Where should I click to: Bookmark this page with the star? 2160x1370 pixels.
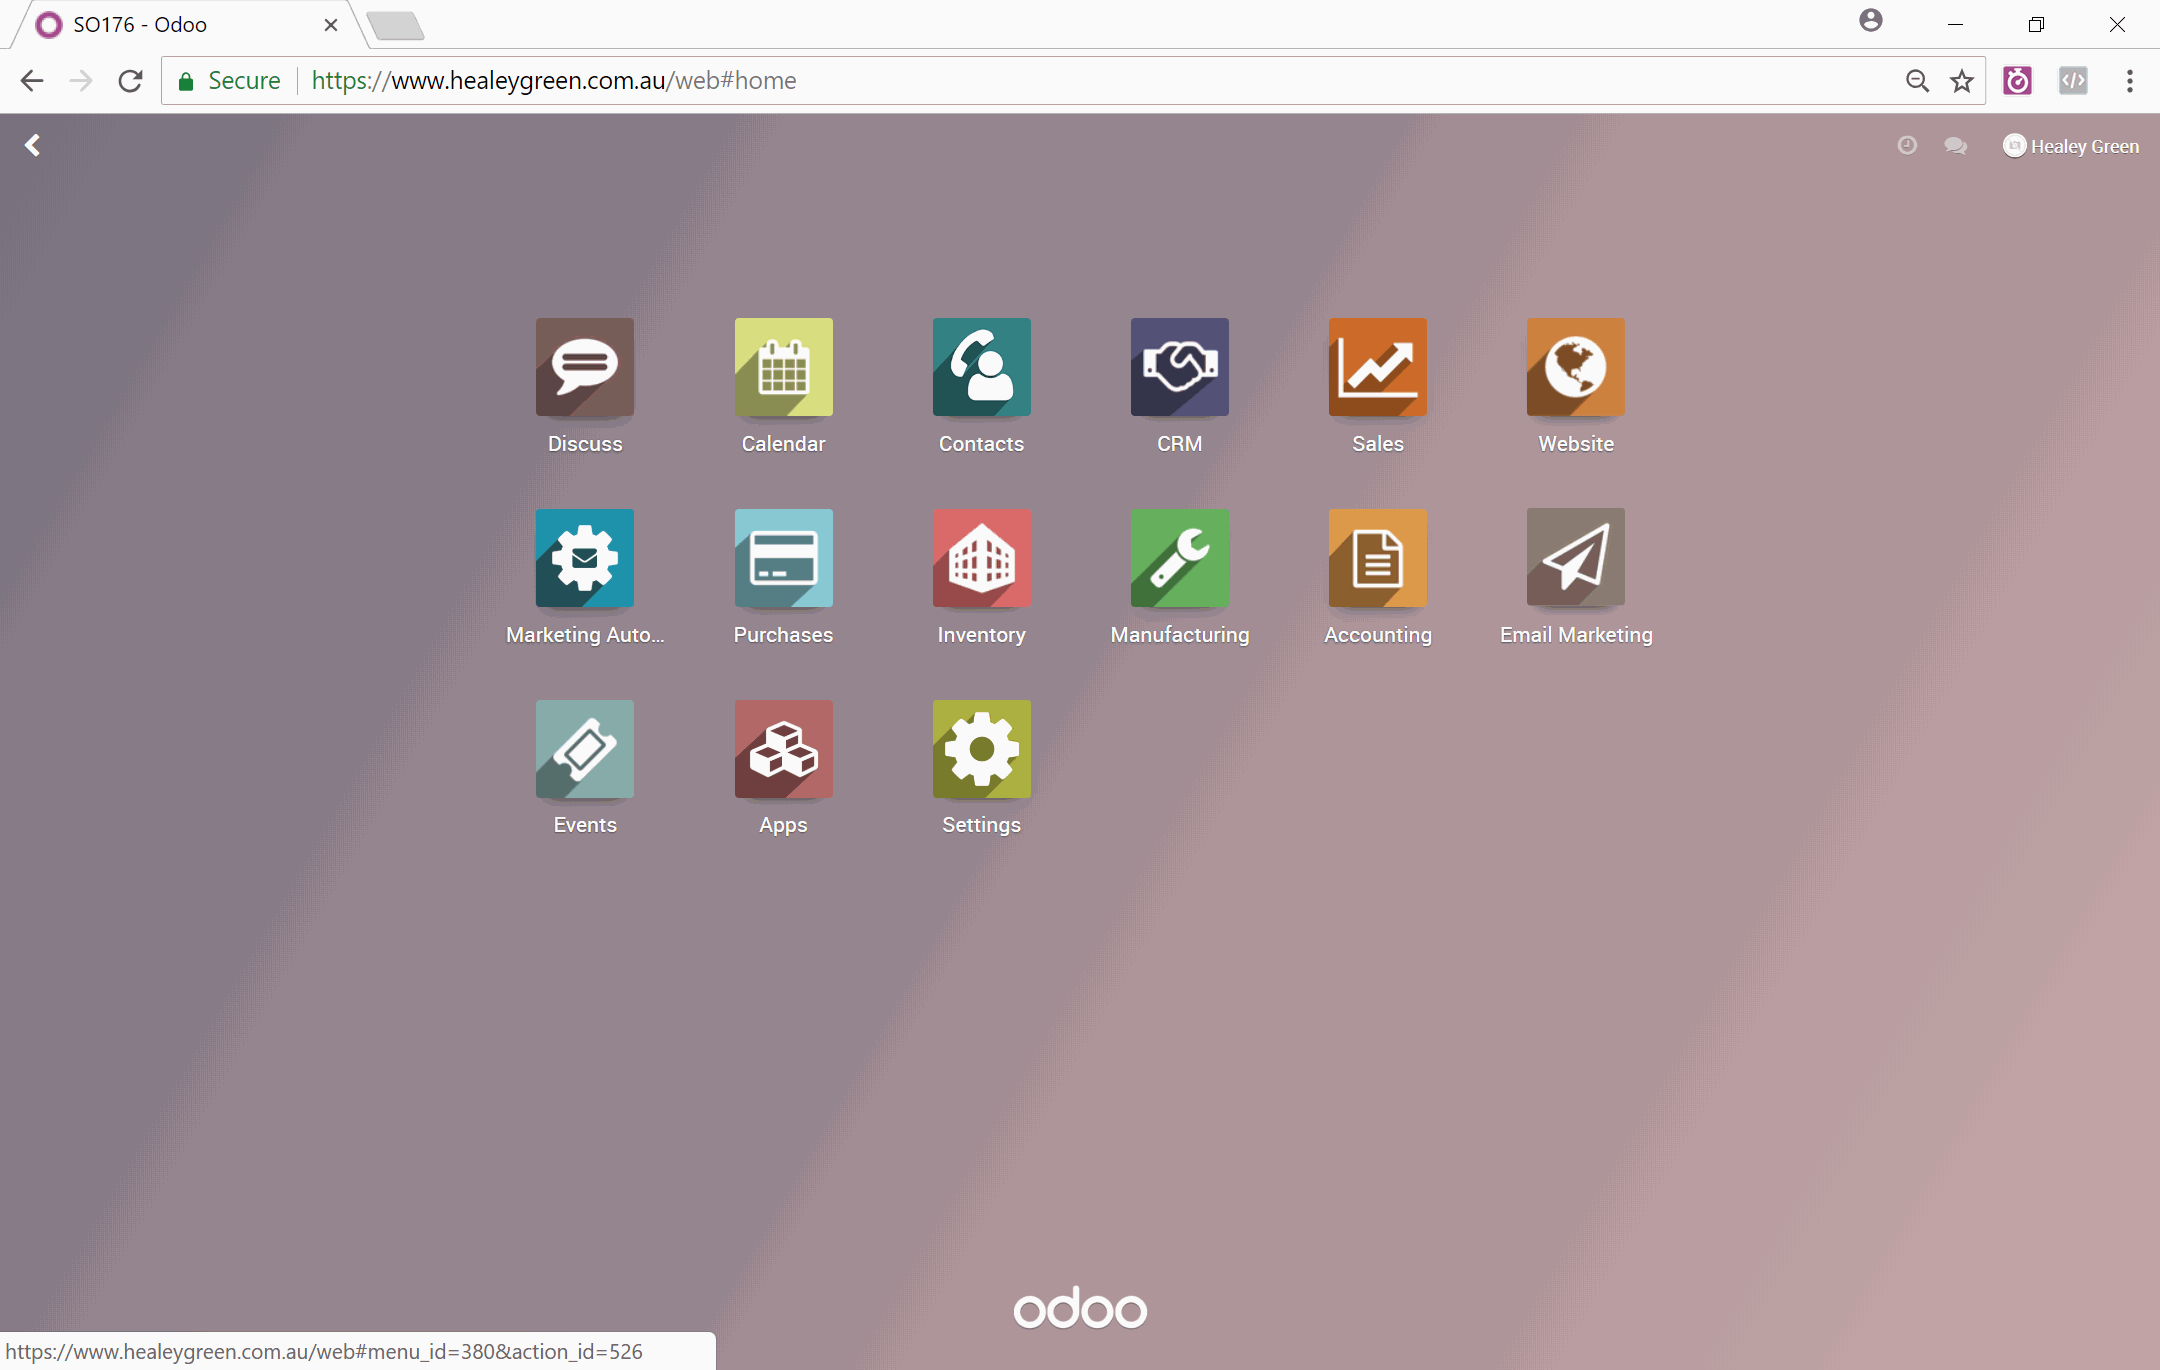tap(1962, 81)
